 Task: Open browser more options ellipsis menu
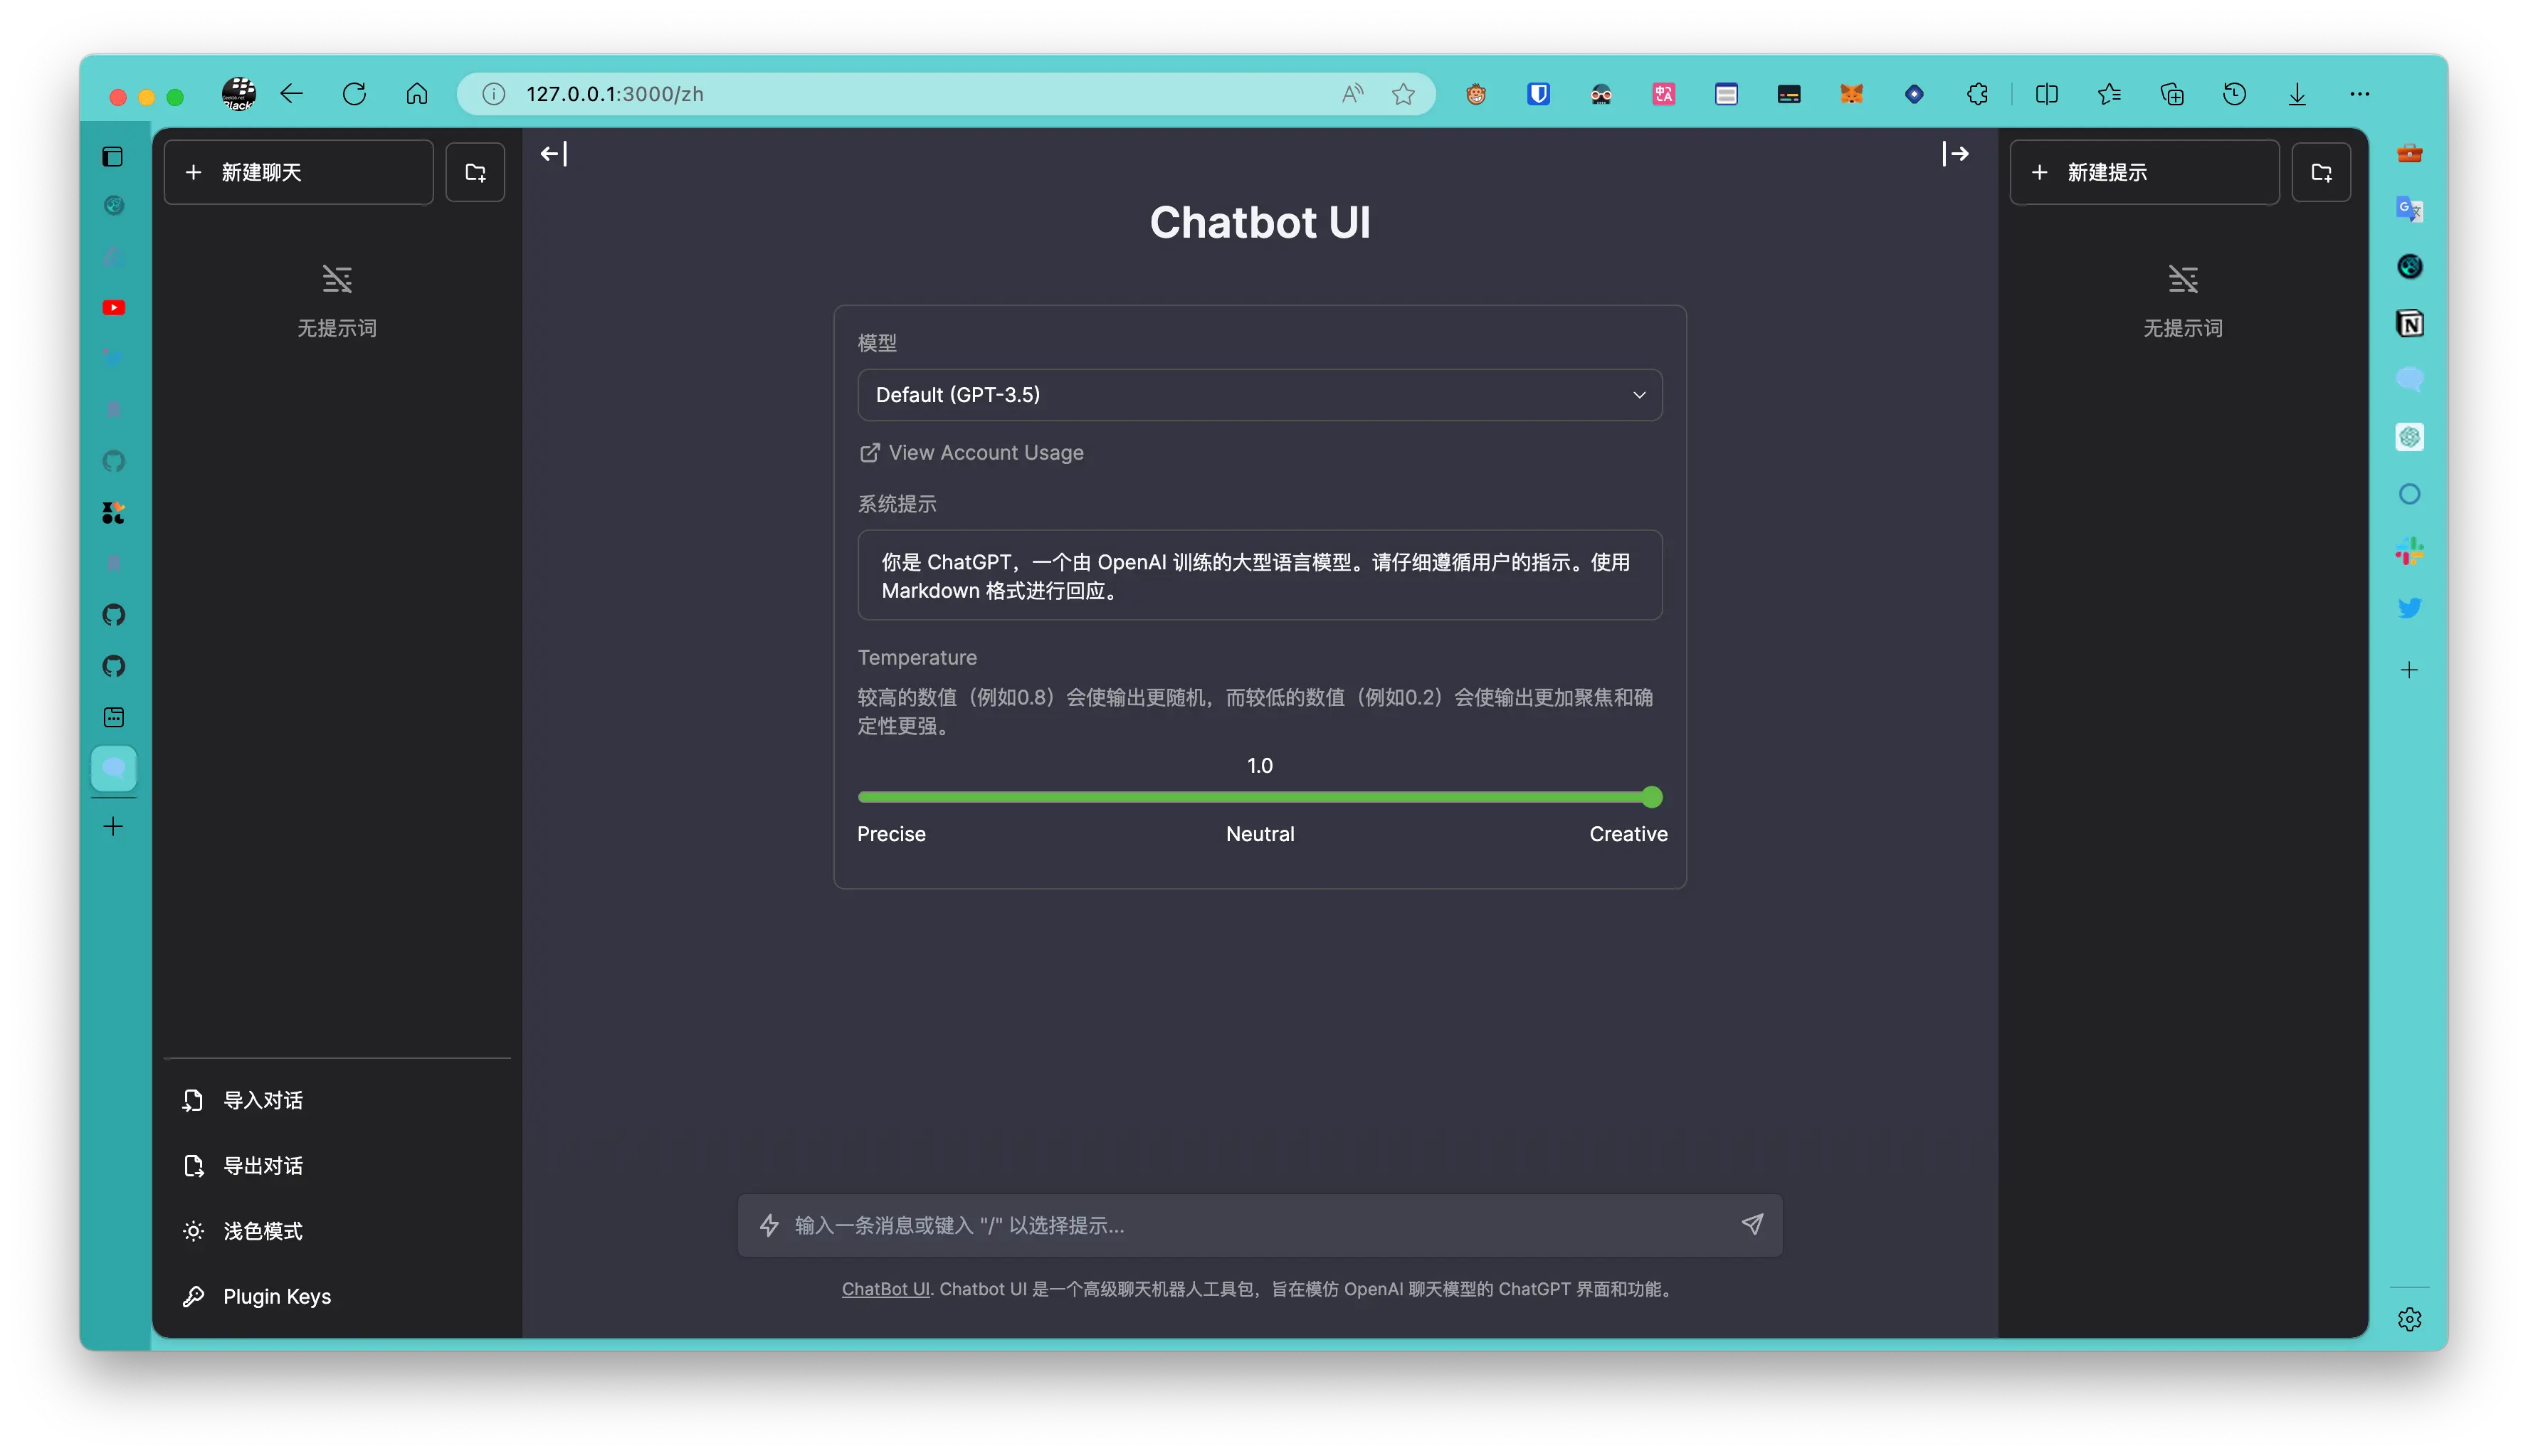[x=2360, y=94]
